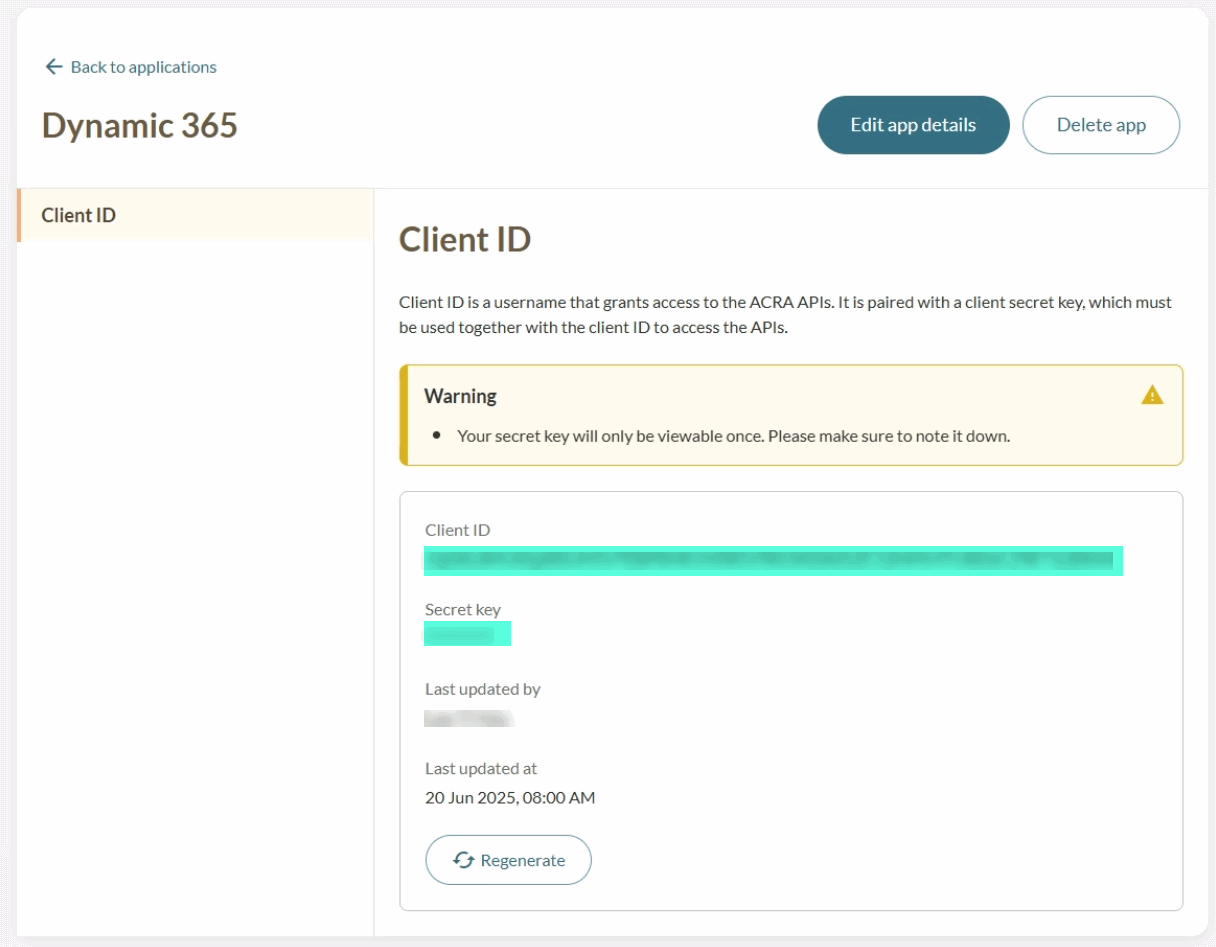Click the circular arrows icon on Regenerate
Image resolution: width=1216 pixels, height=947 pixels.
tap(463, 860)
